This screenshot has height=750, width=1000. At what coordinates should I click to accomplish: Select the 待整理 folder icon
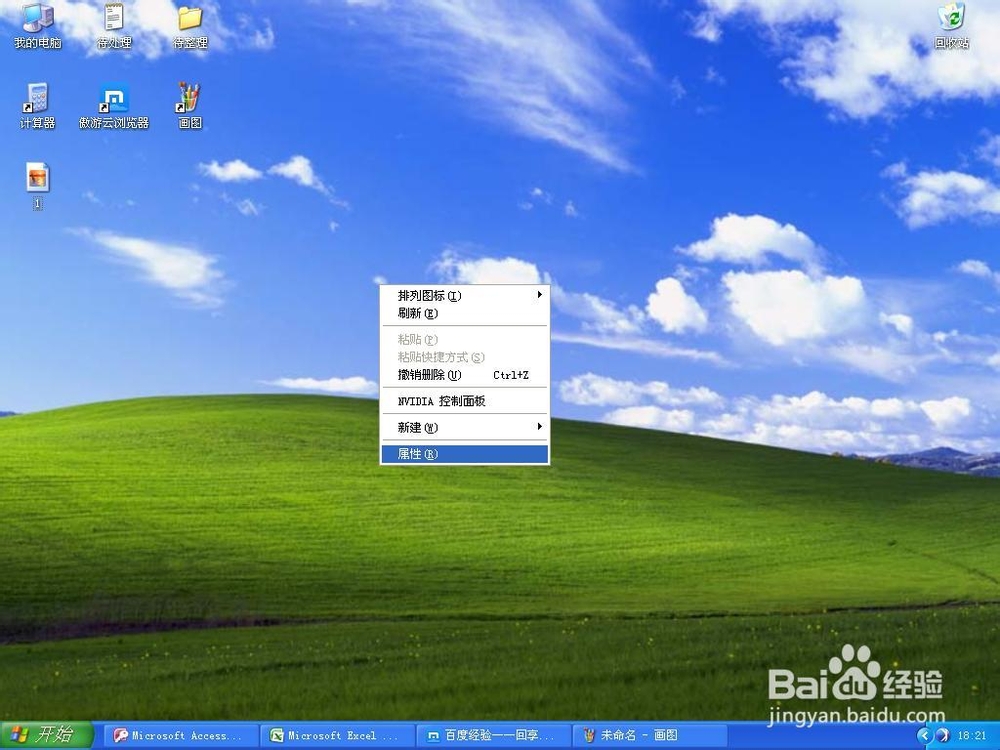point(190,26)
